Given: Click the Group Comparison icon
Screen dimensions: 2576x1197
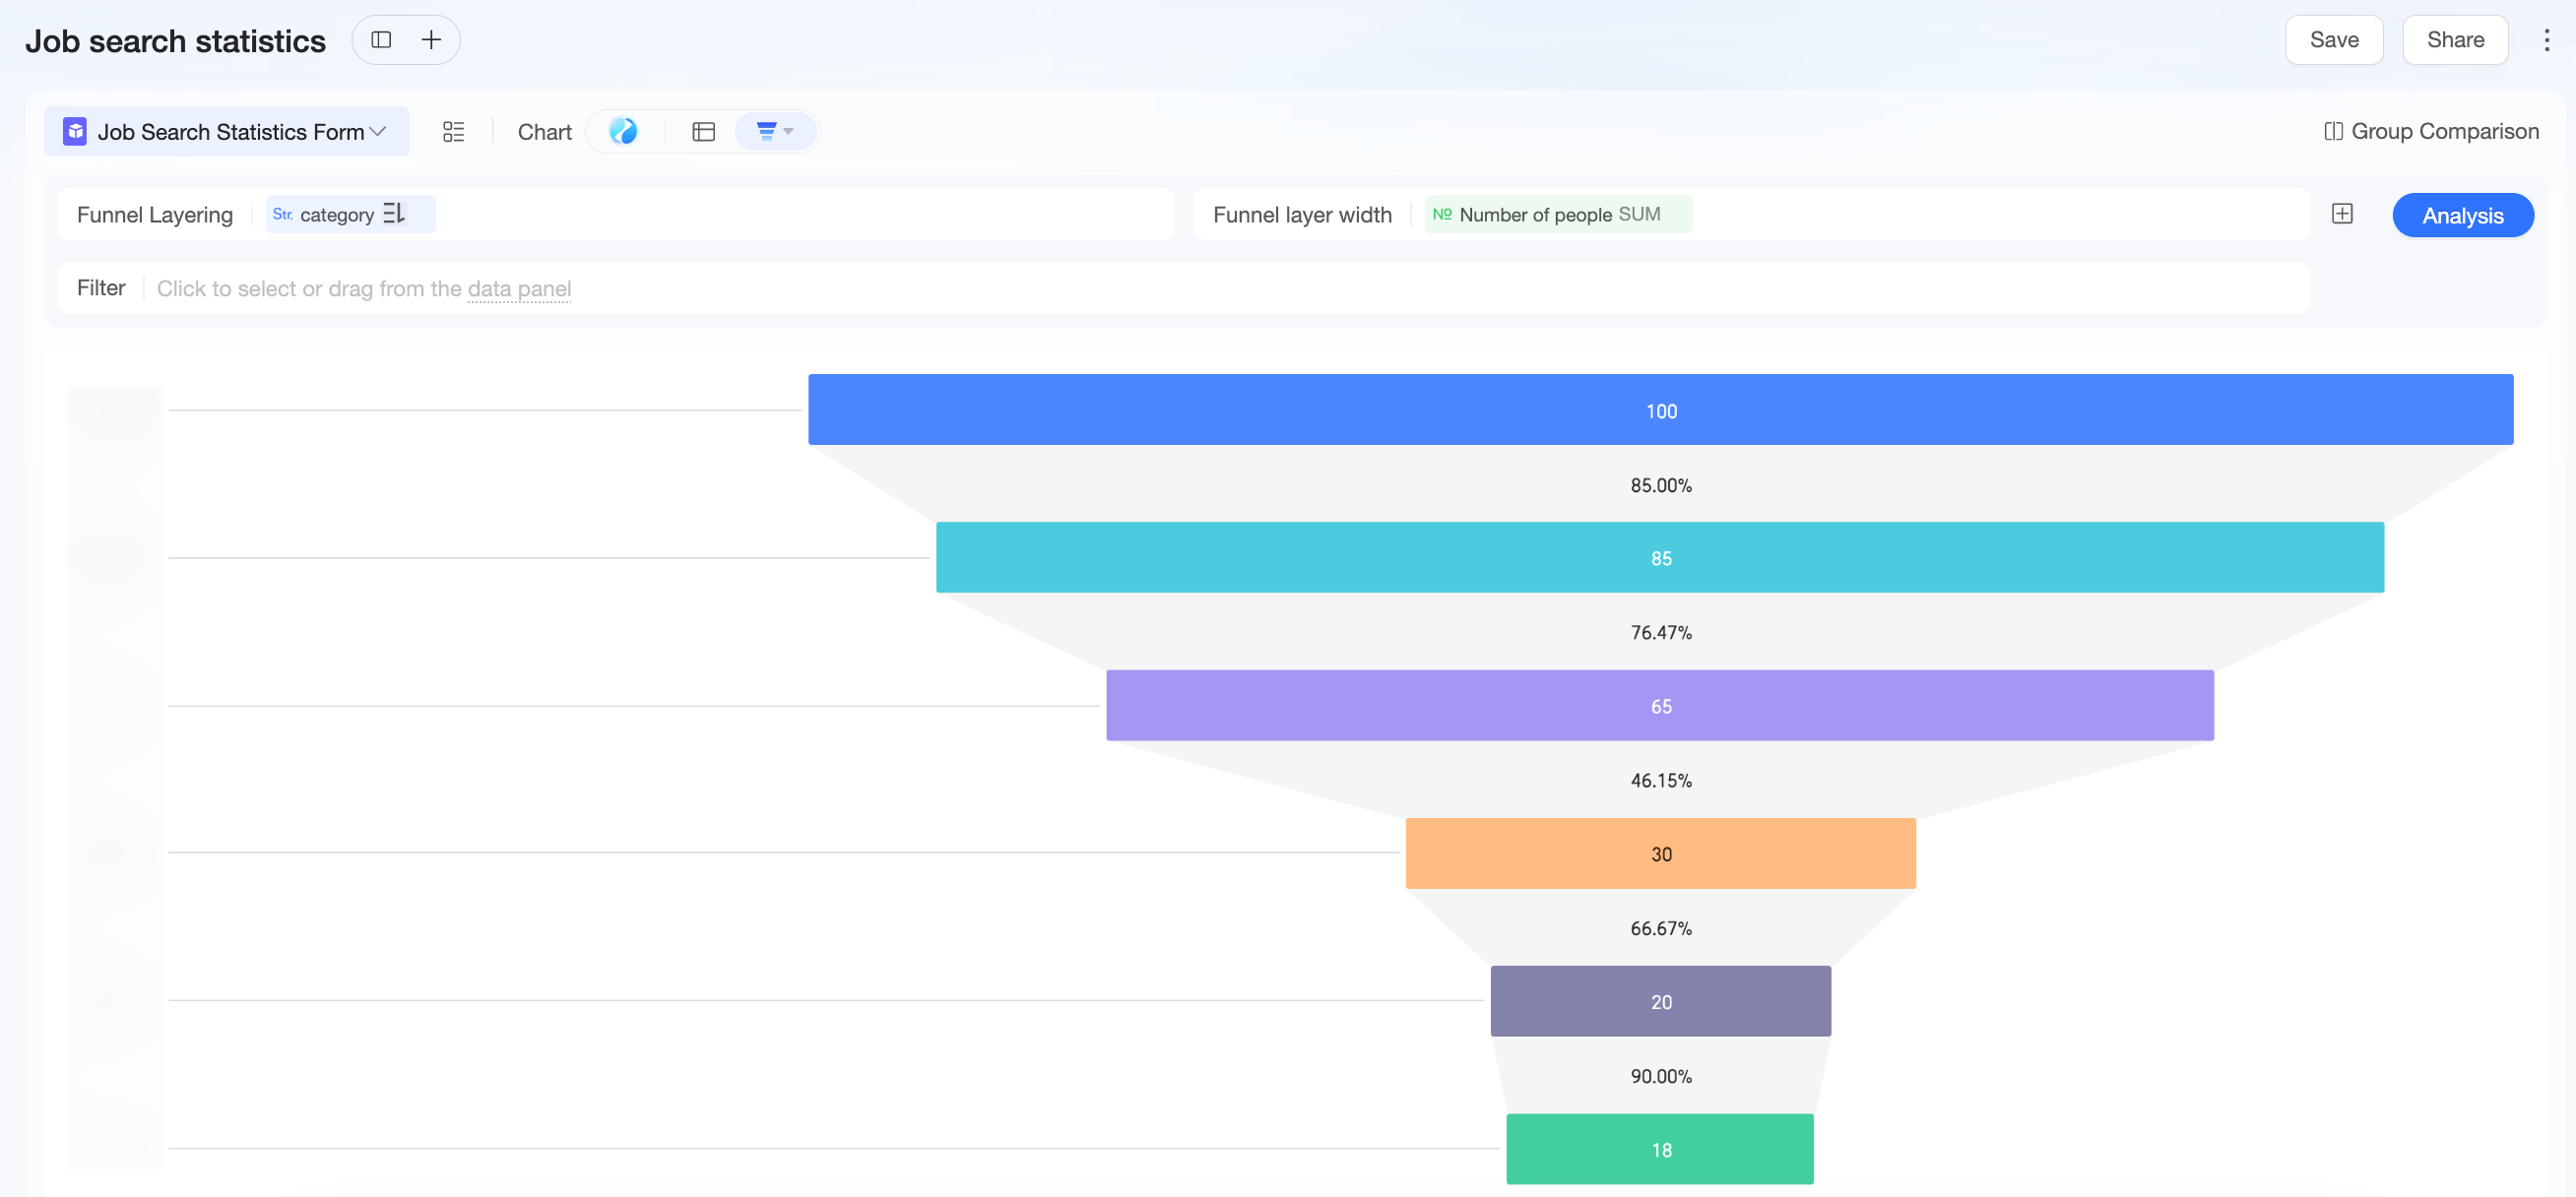Looking at the screenshot, I should point(2333,132).
